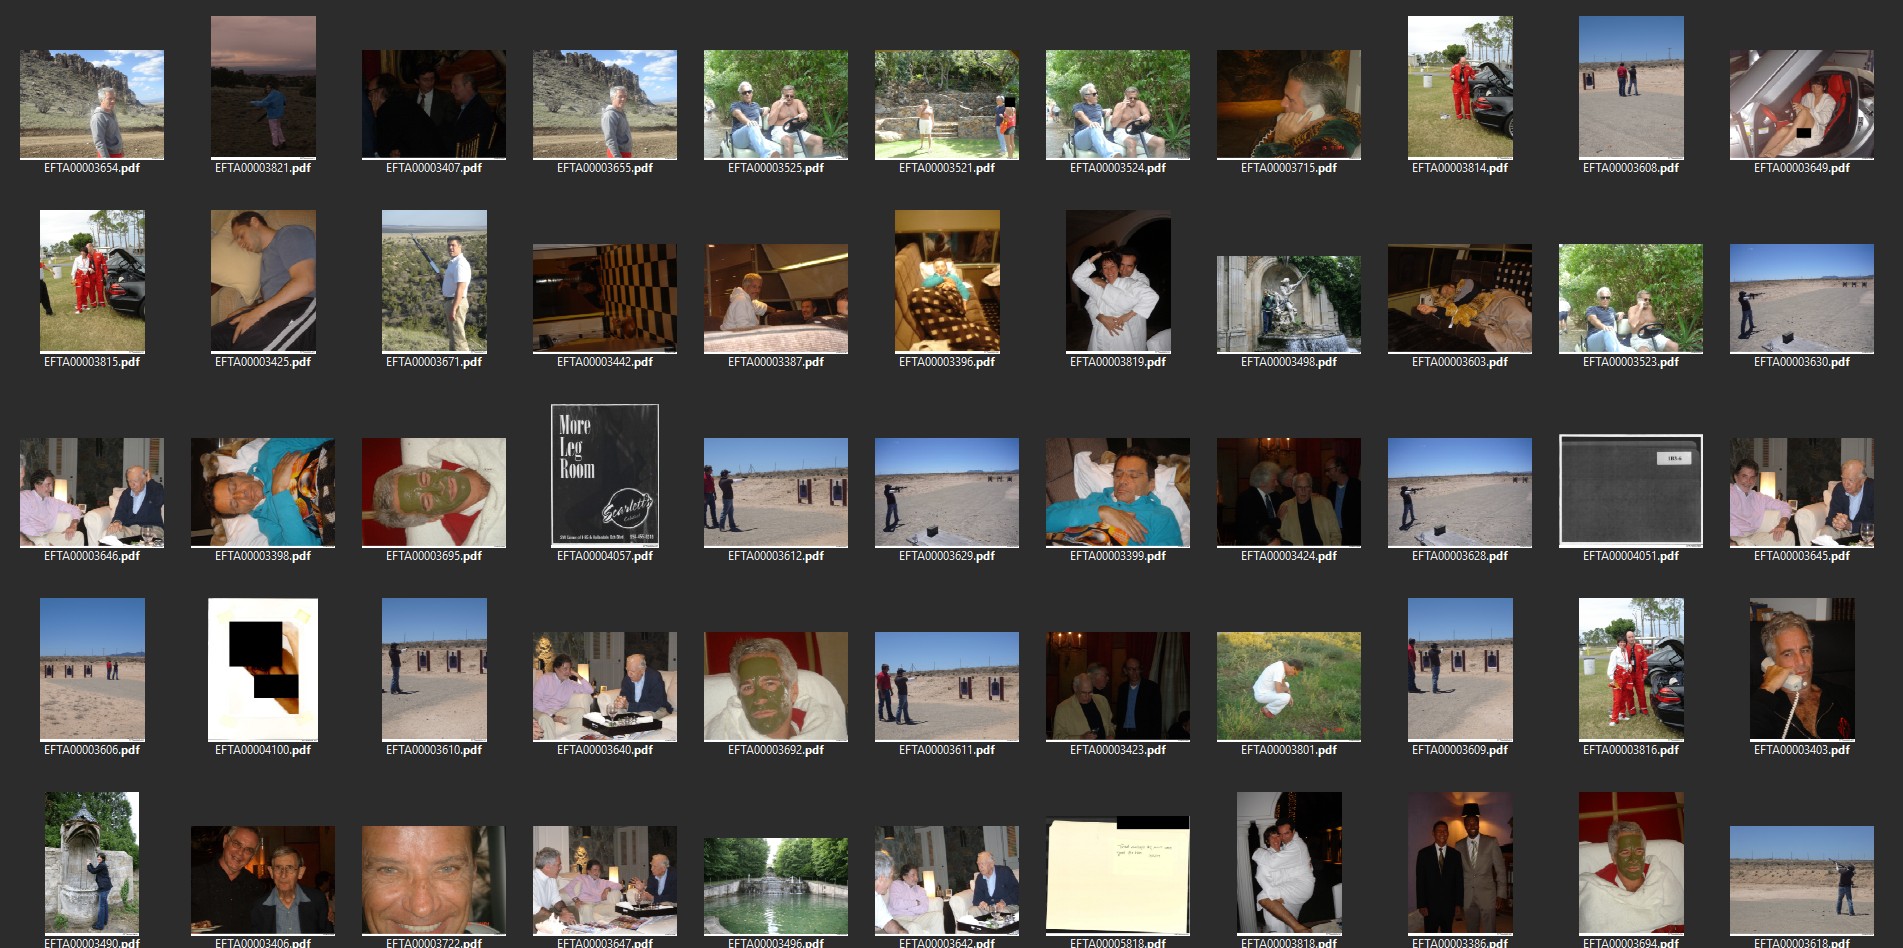Click the EFTA00003655.pdf label
The width and height of the screenshot is (1903, 948).
(x=605, y=168)
